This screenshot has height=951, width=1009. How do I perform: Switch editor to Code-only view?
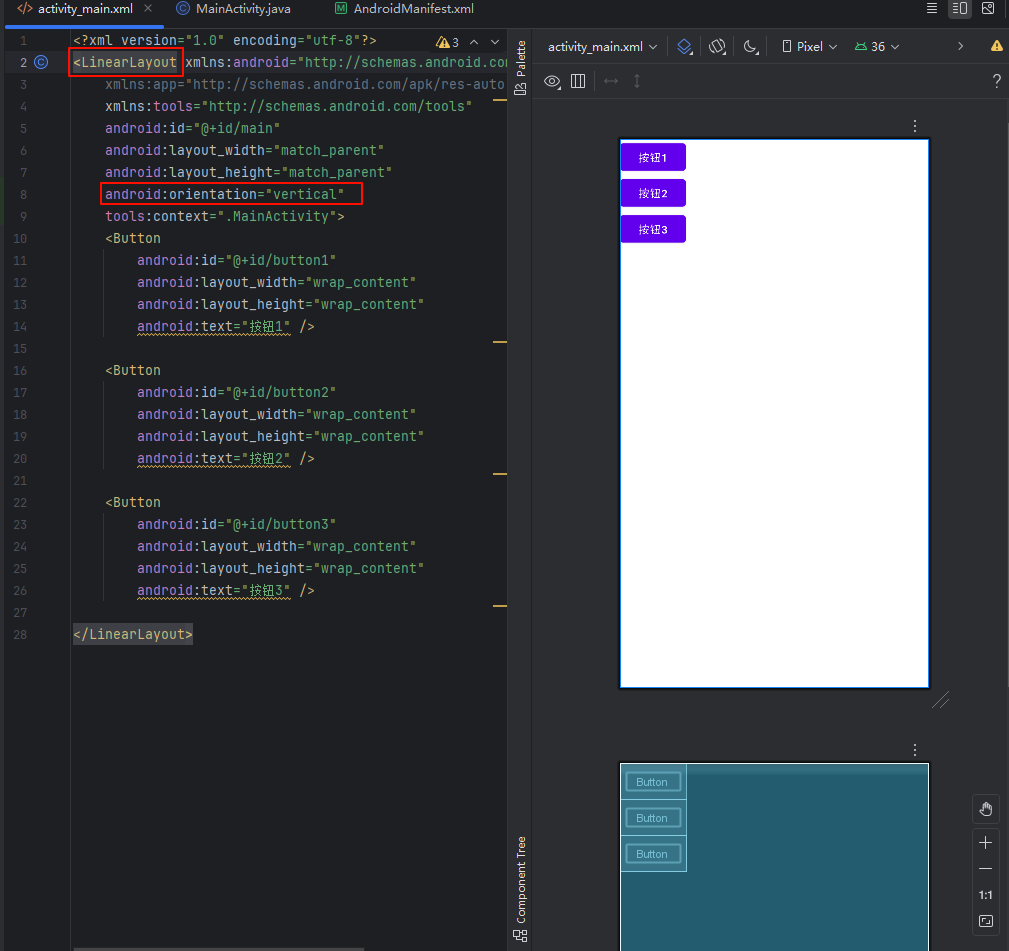(x=931, y=8)
